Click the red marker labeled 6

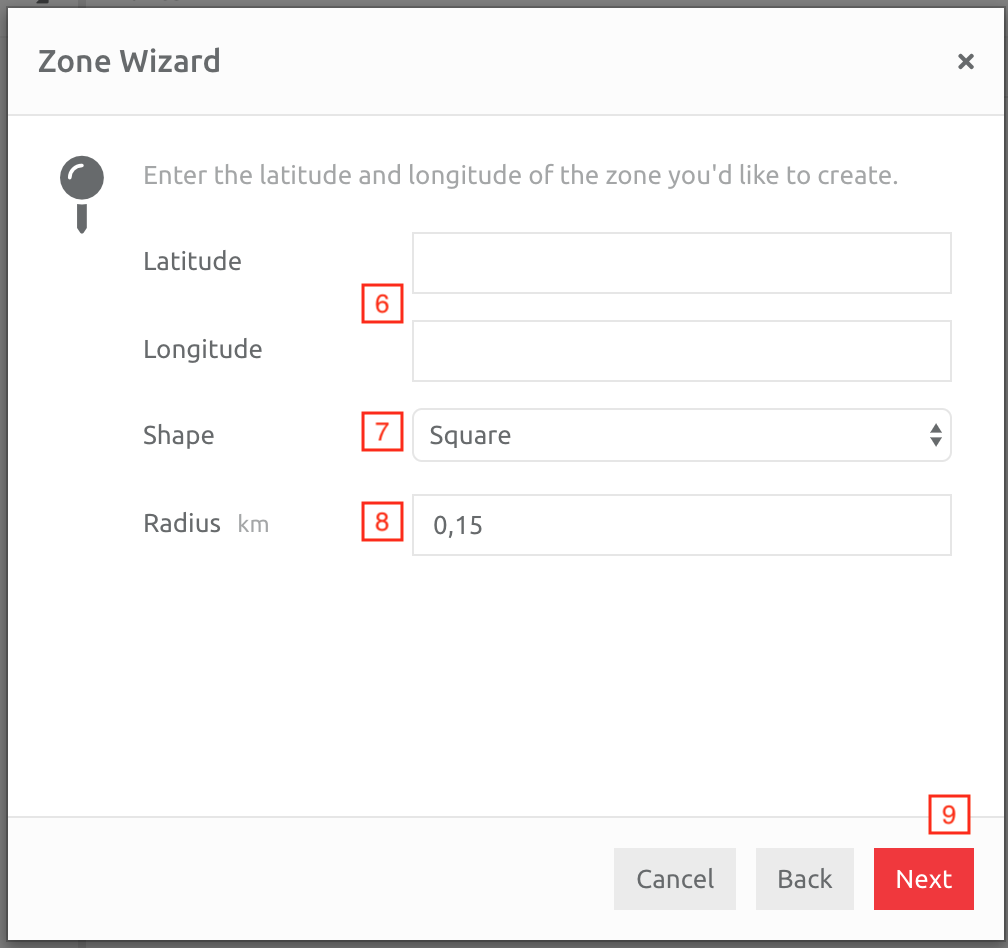382,303
